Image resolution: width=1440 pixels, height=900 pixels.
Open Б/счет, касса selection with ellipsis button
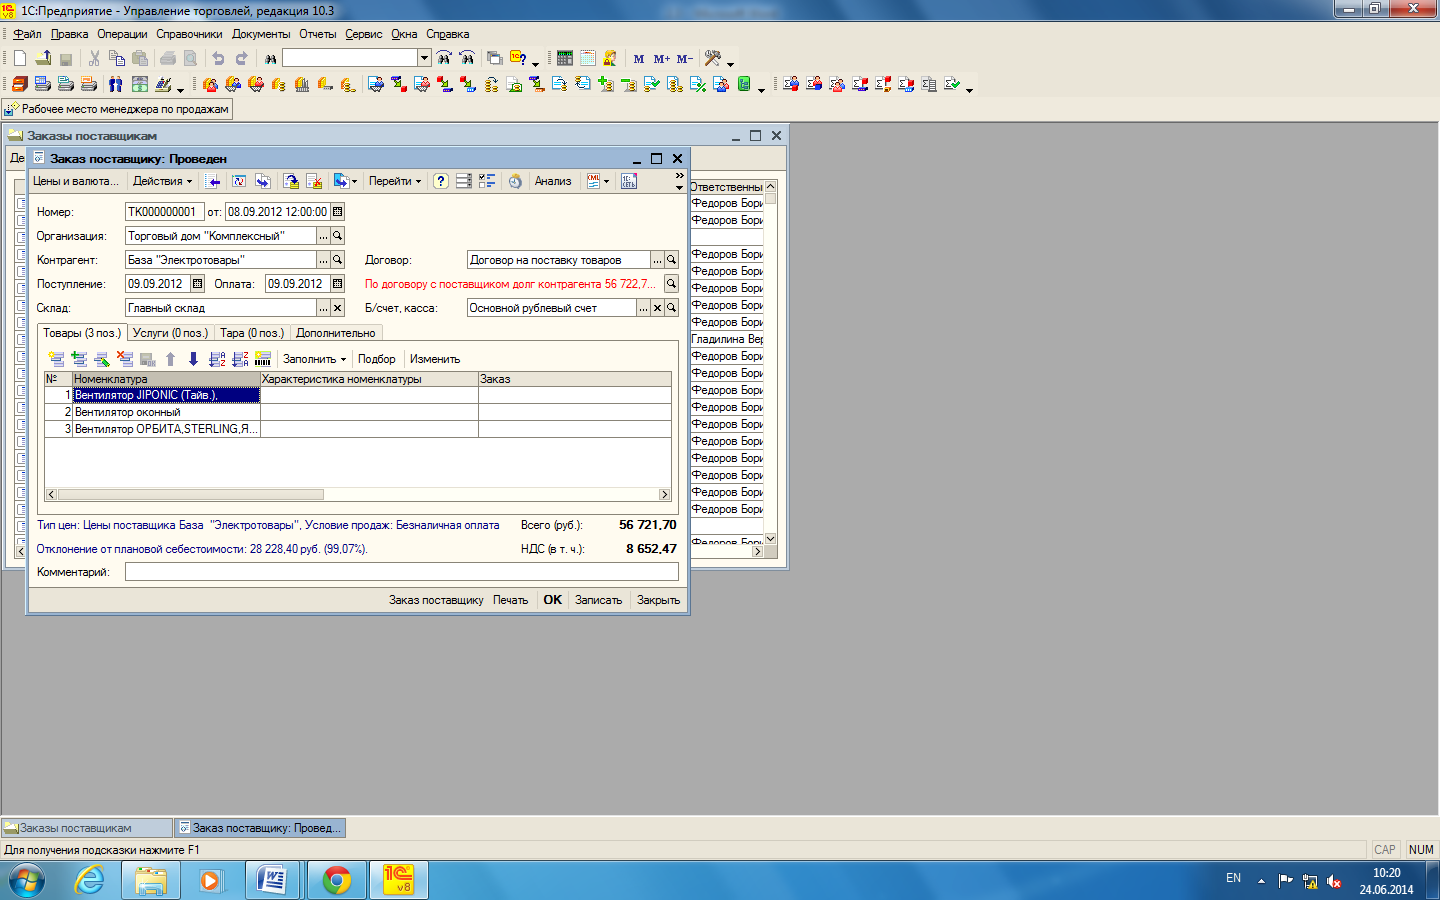click(x=643, y=308)
